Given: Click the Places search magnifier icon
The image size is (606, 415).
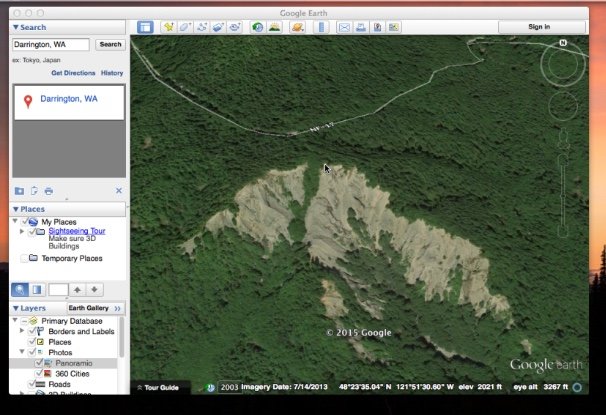Looking at the screenshot, I should (x=20, y=289).
